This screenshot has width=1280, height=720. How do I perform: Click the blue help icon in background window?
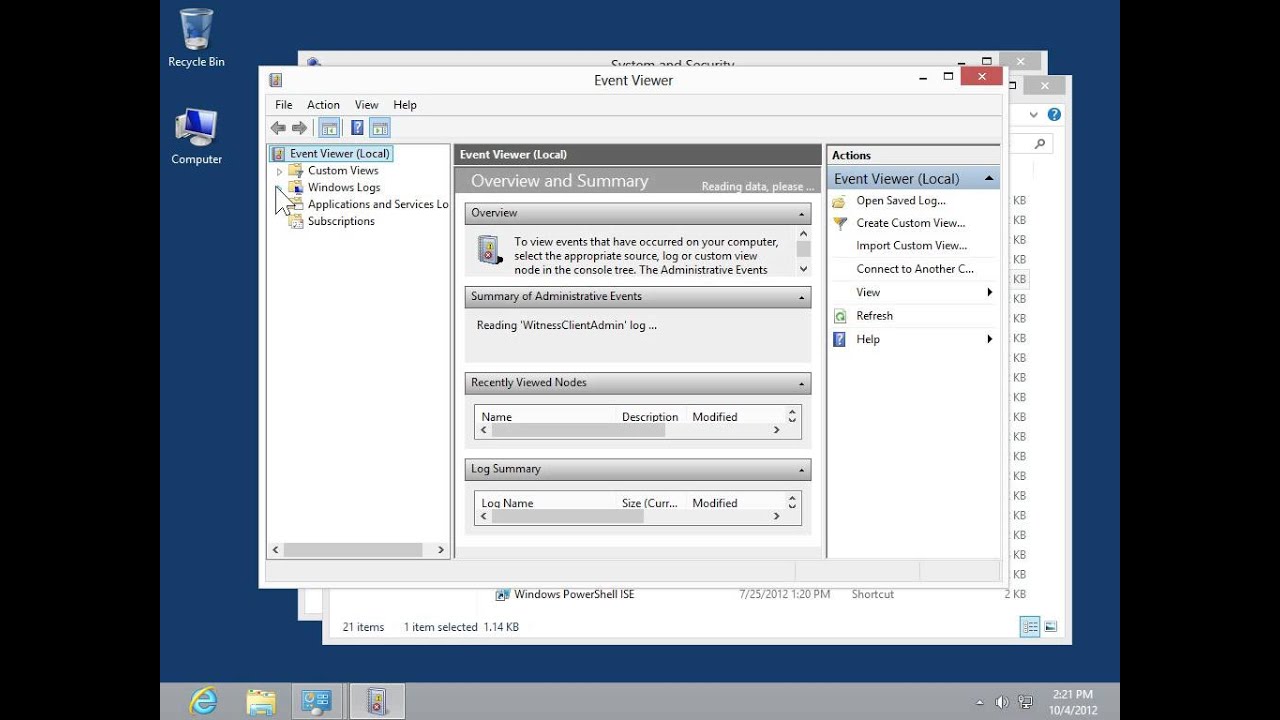(x=1054, y=115)
